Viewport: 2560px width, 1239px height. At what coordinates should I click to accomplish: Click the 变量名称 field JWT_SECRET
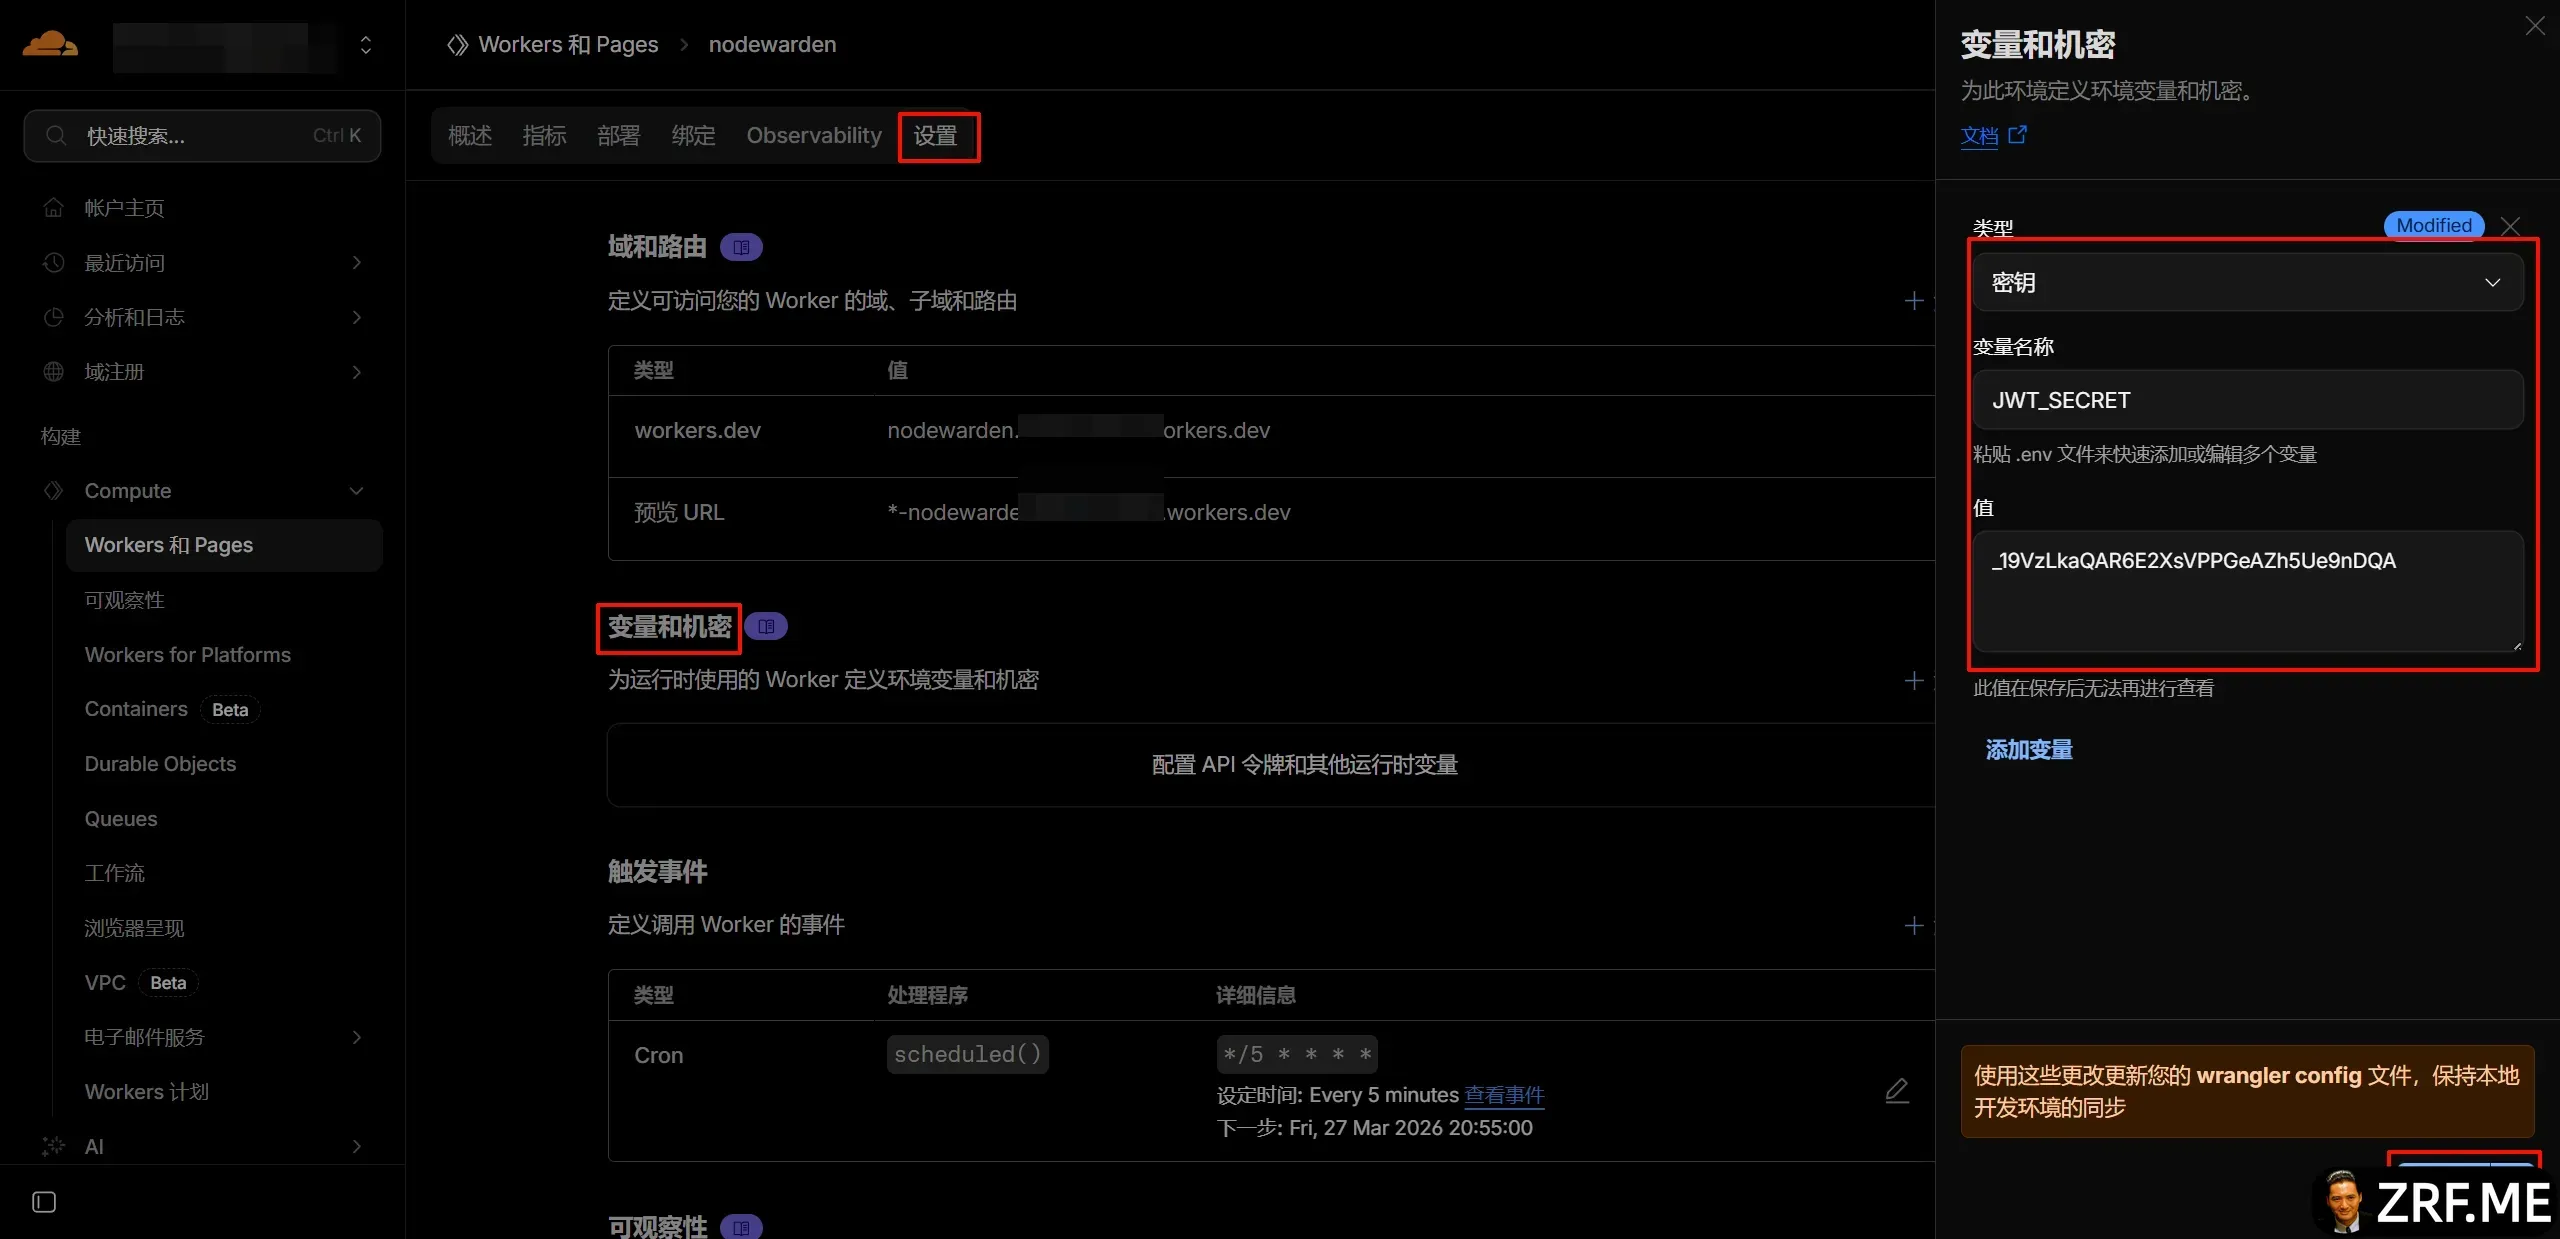click(x=2247, y=400)
